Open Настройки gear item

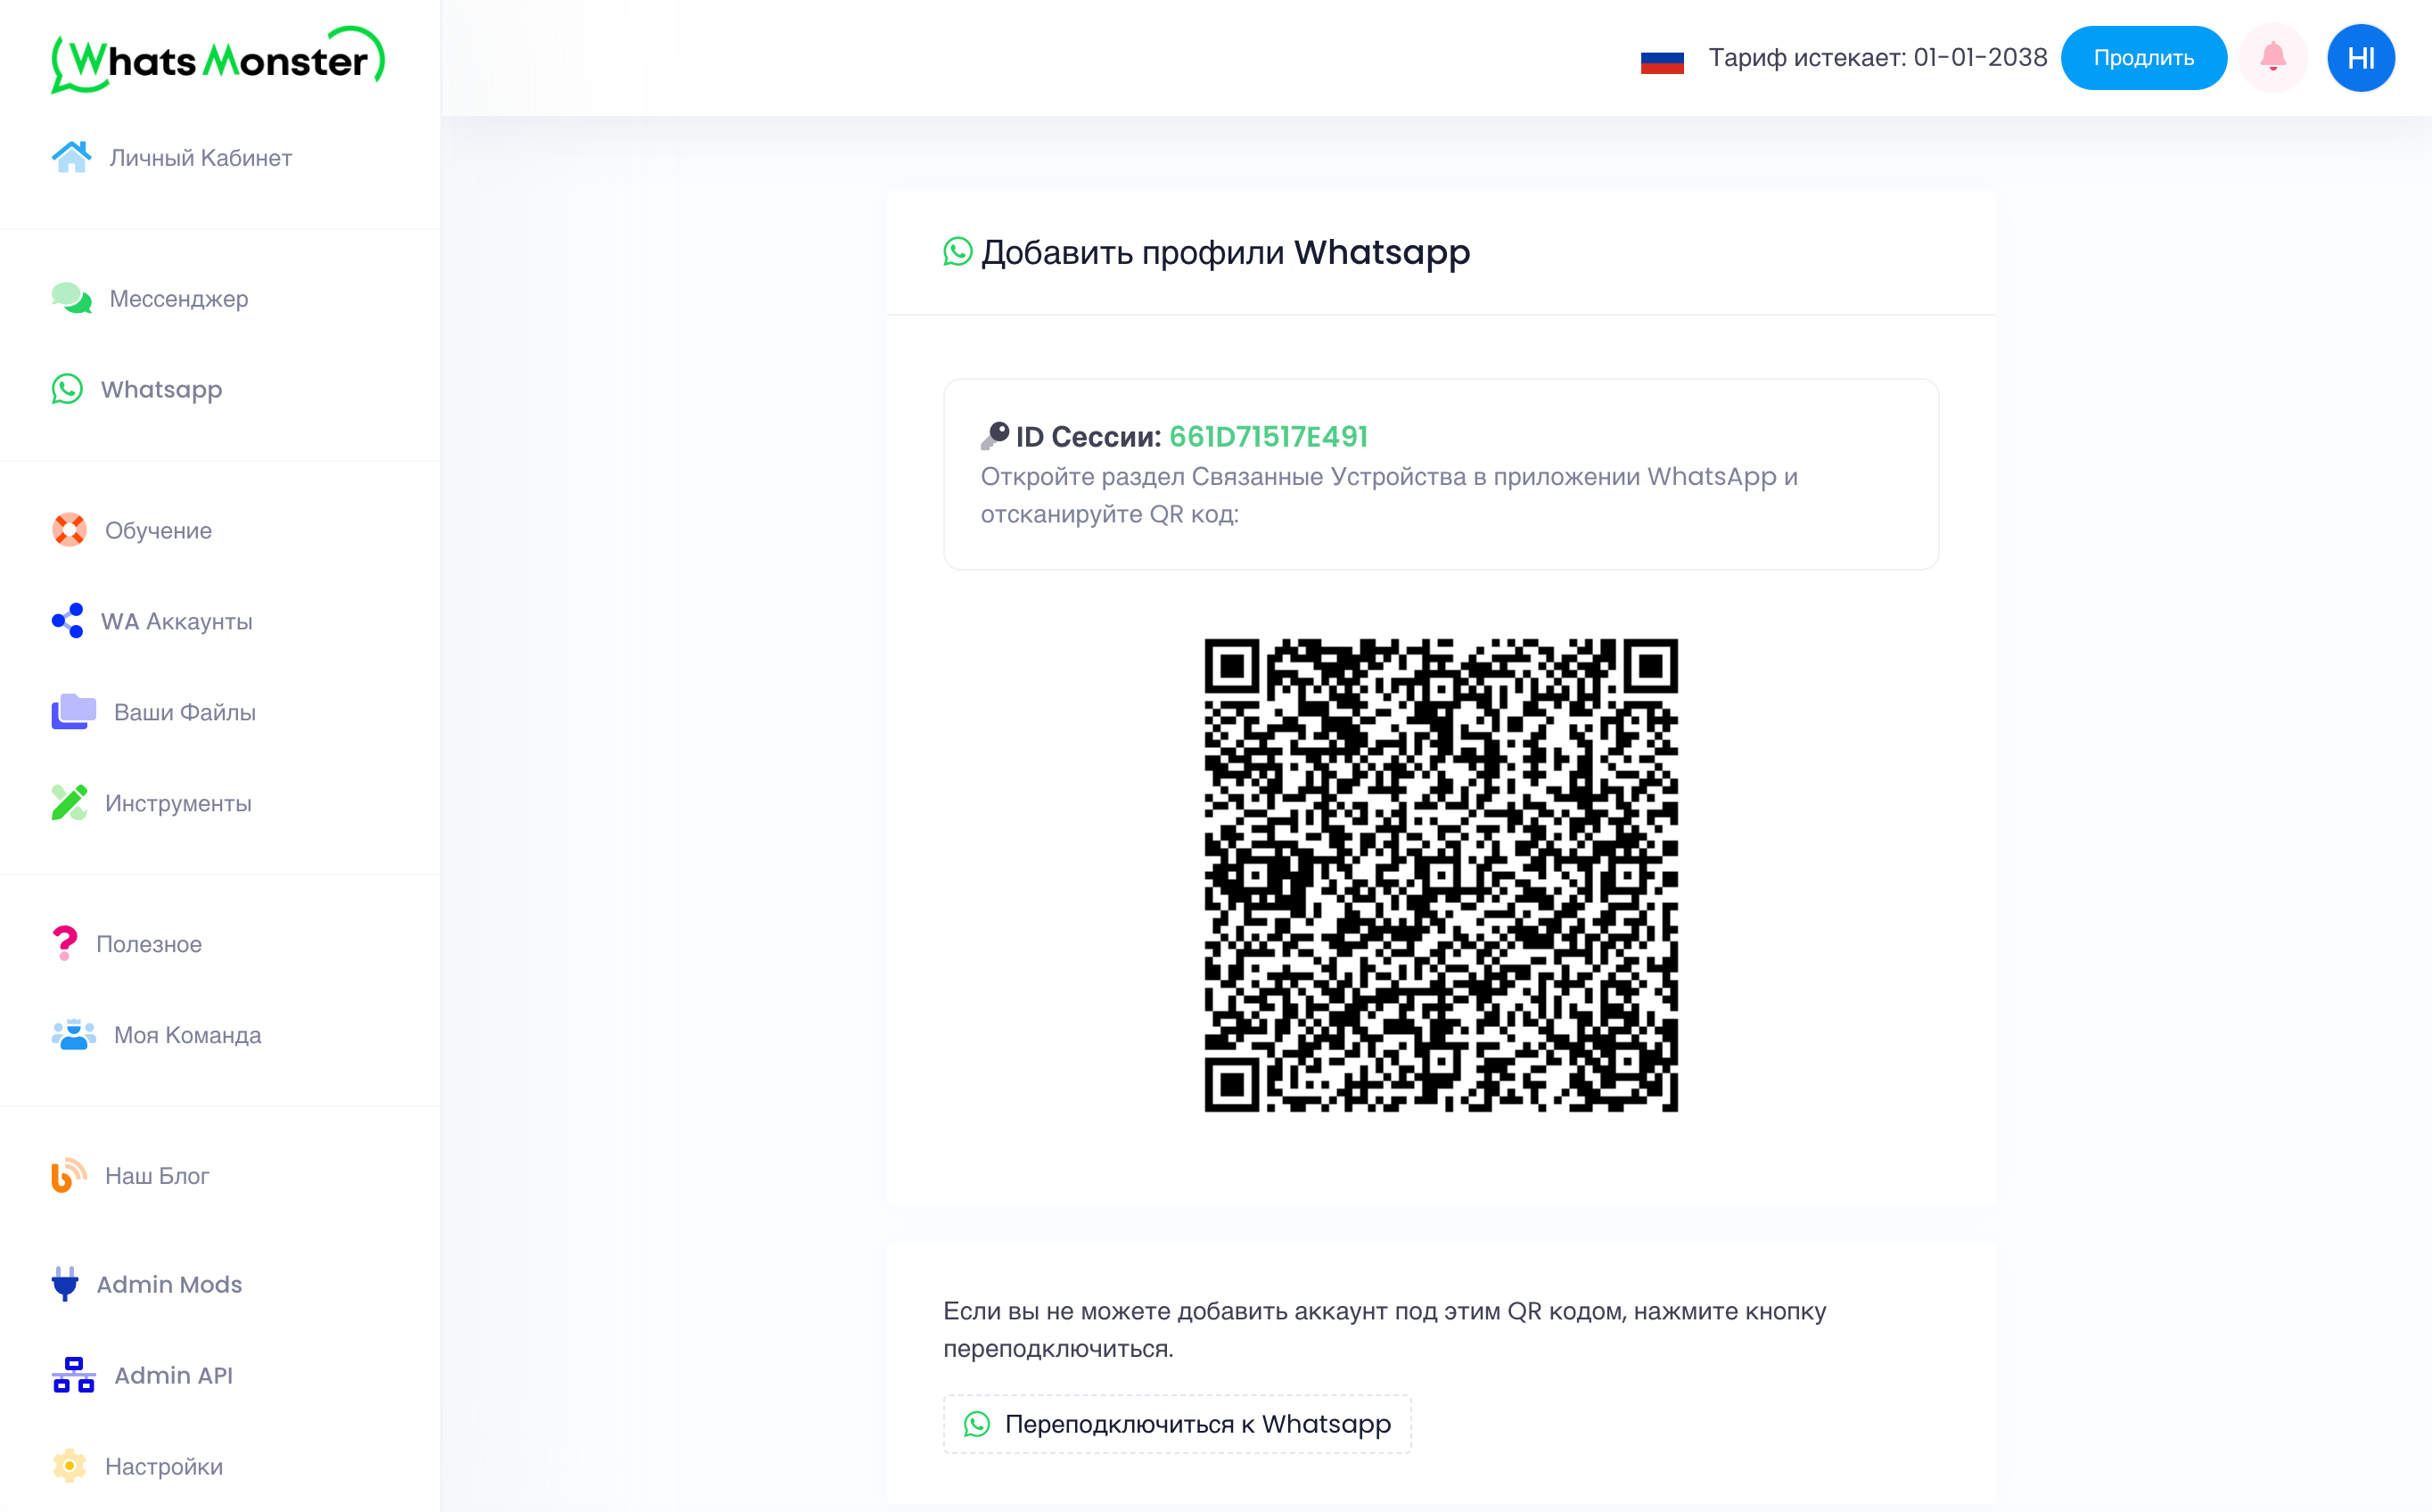coord(163,1466)
